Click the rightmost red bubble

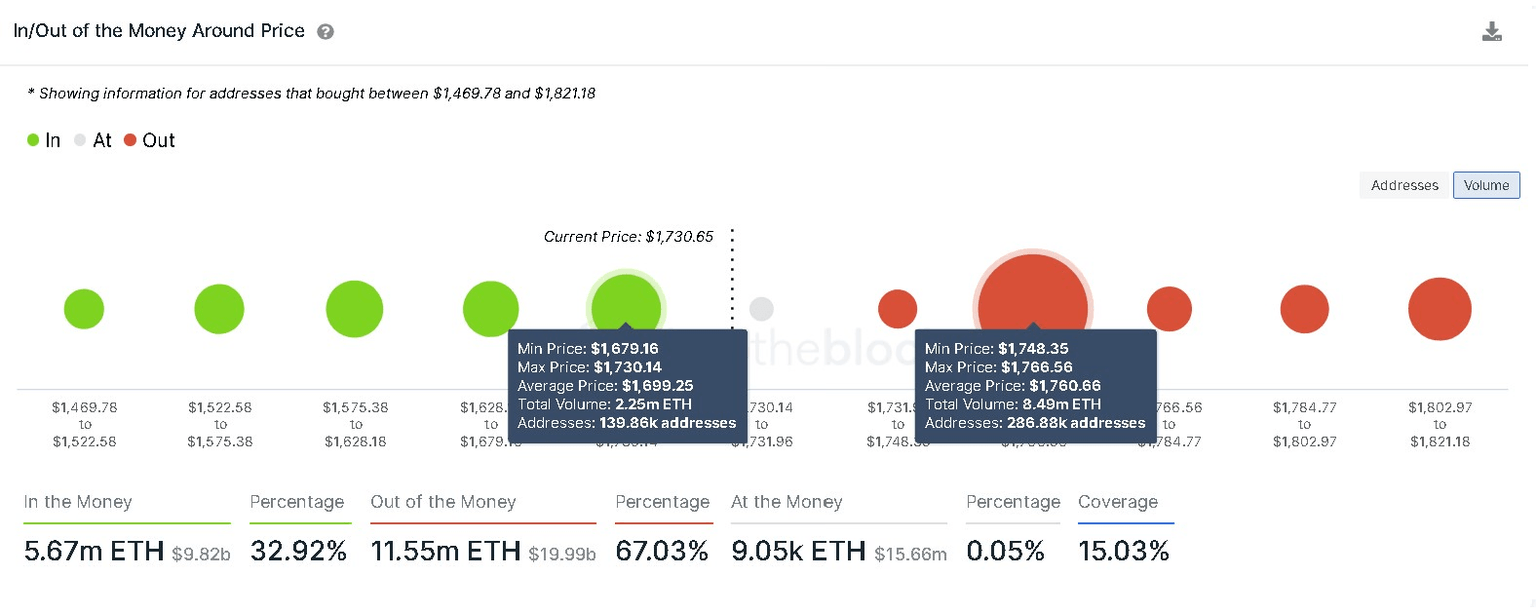click(1440, 309)
